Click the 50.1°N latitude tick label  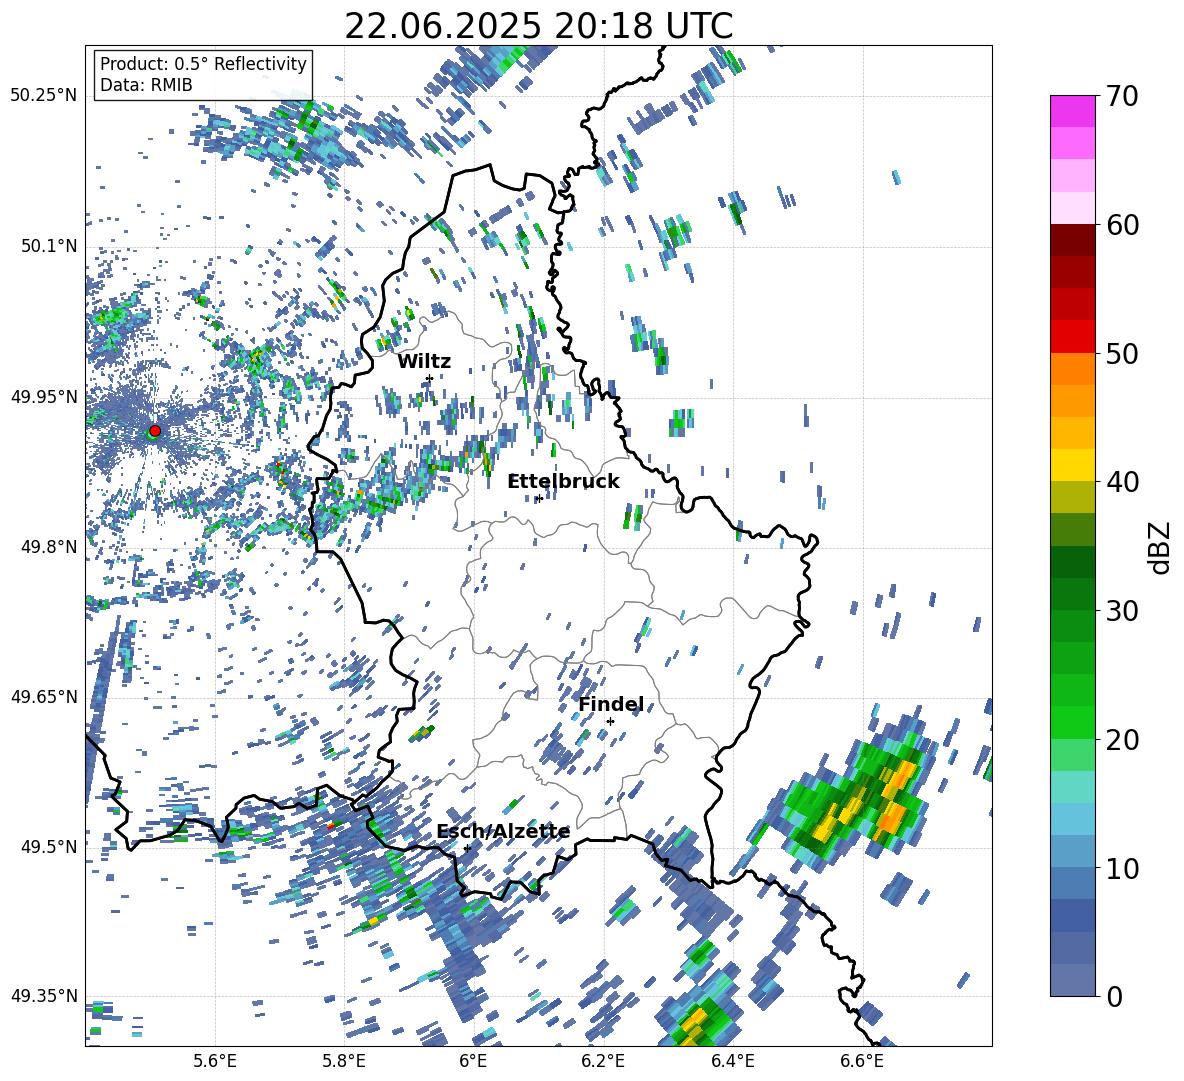click(x=50, y=246)
